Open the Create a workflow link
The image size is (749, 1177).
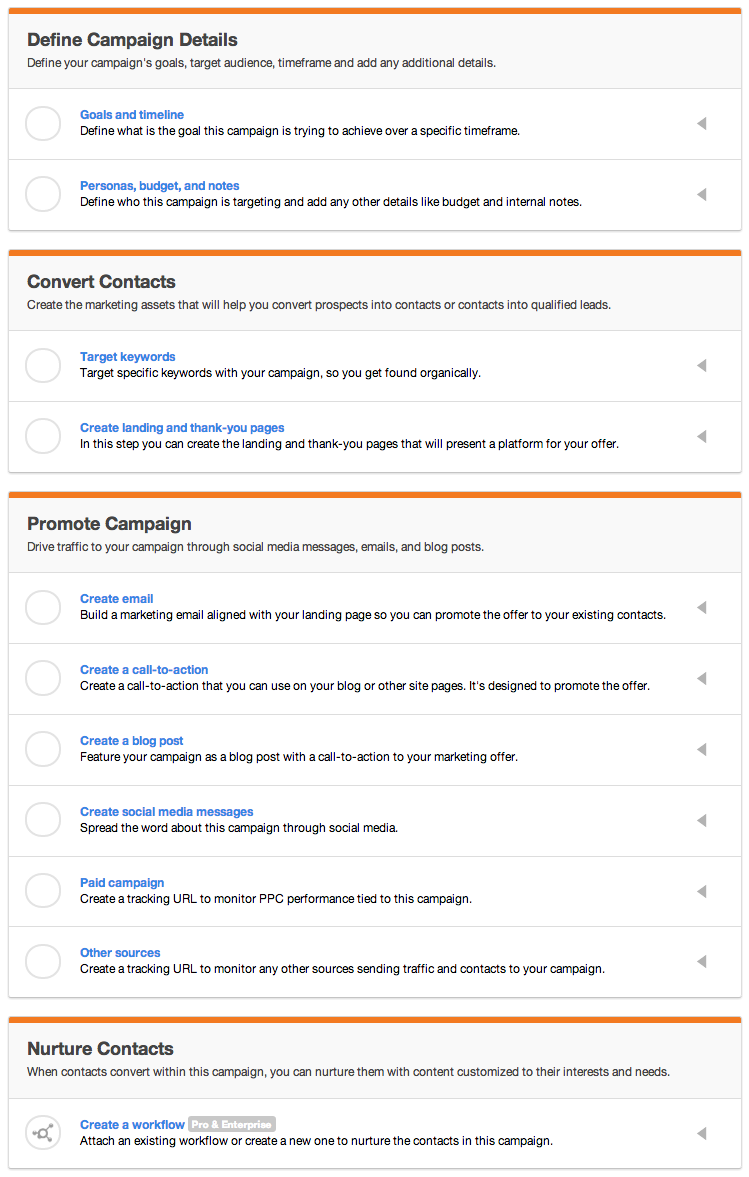tap(132, 1124)
